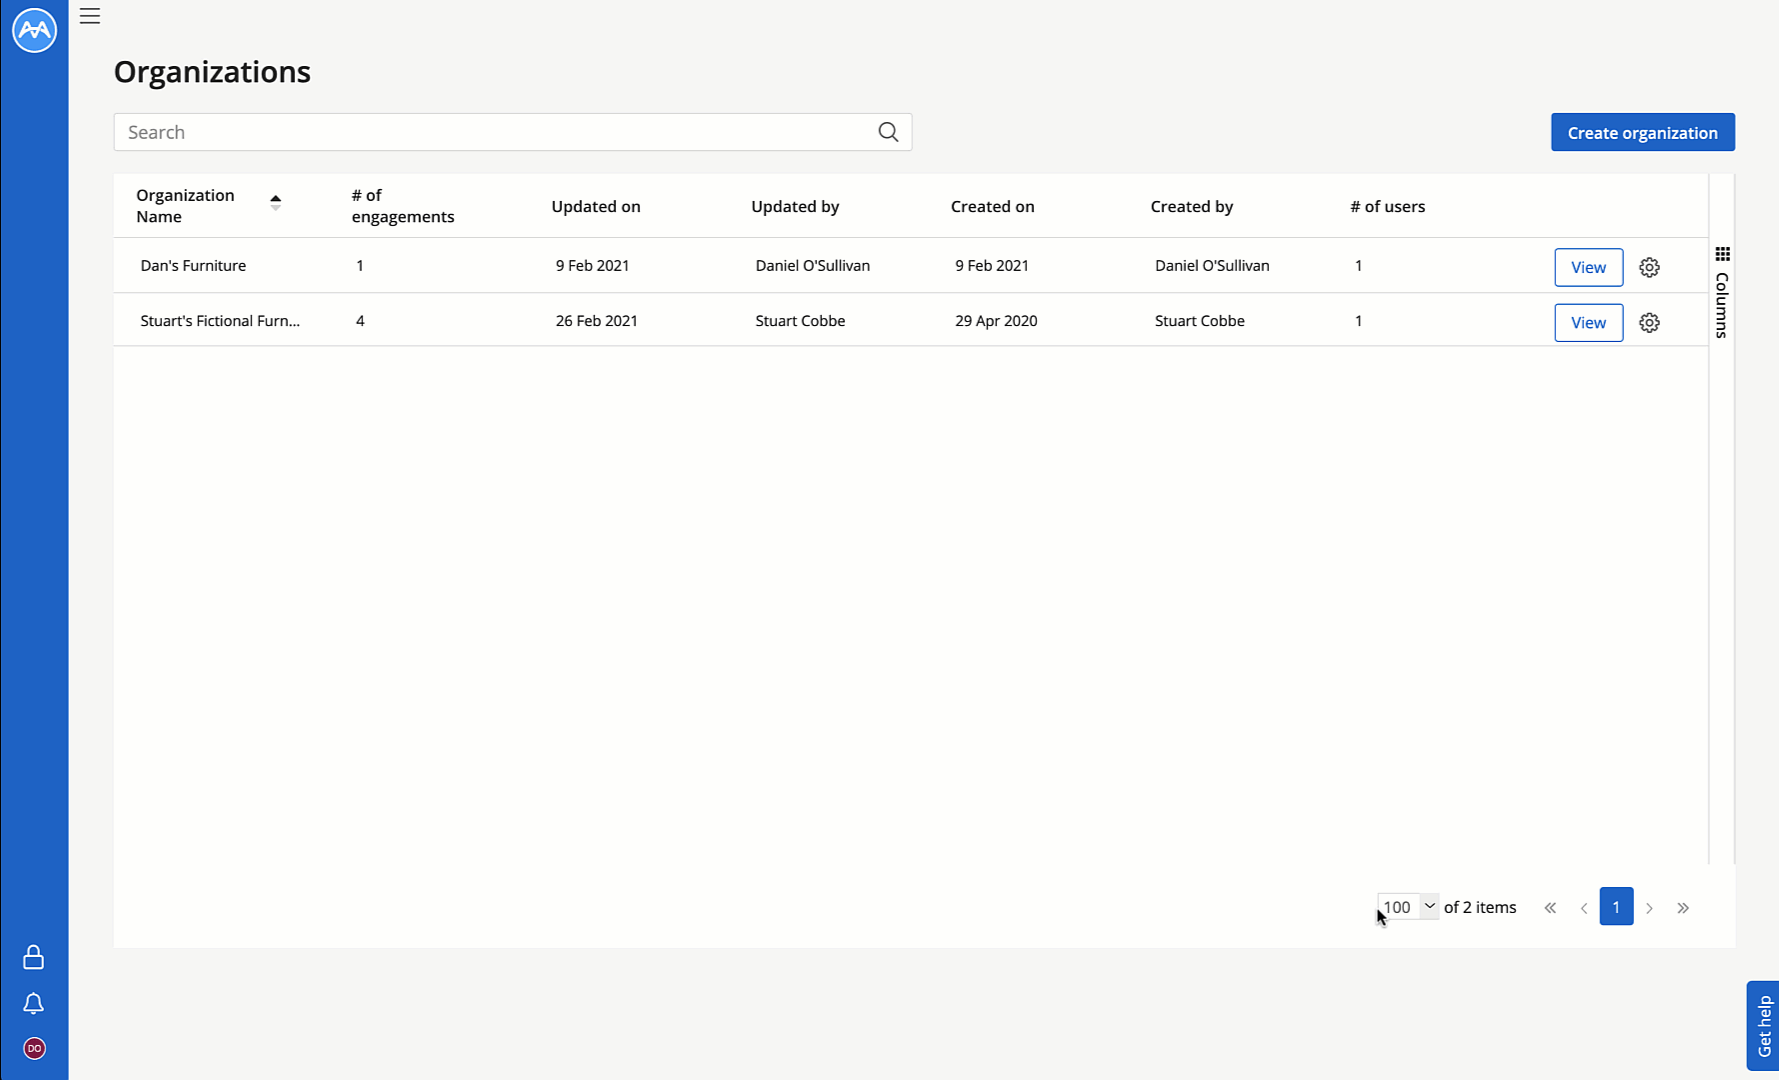Go to last page of results
Viewport: 1779px width, 1080px height.
[1683, 908]
